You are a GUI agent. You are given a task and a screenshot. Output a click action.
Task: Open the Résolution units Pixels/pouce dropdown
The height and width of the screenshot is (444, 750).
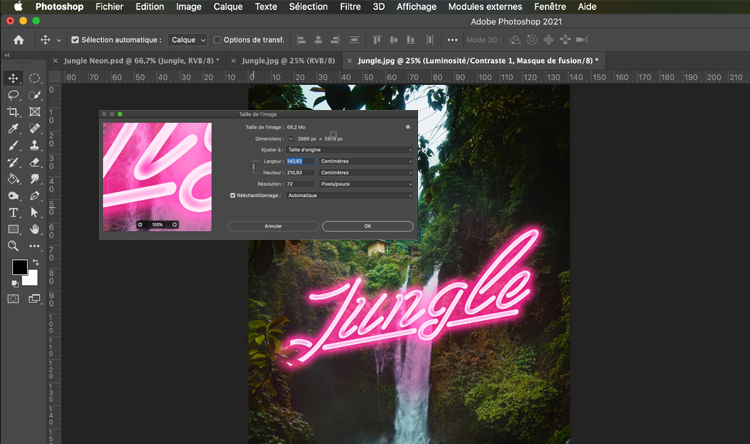(366, 184)
